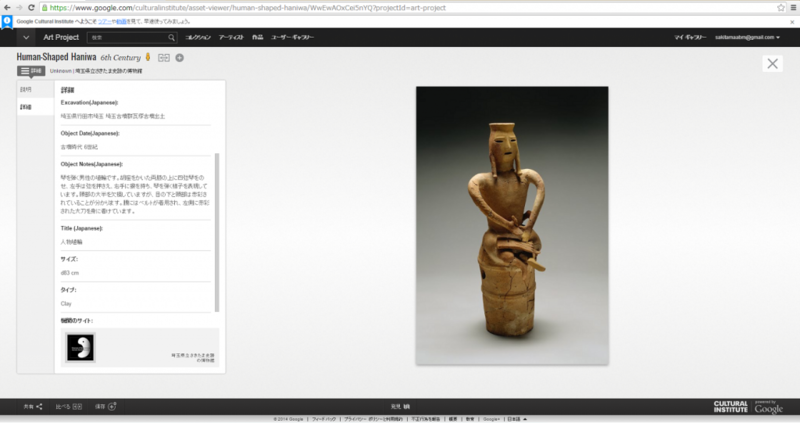
Task: Toggle the 詳細 details panel button
Action: tap(31, 71)
